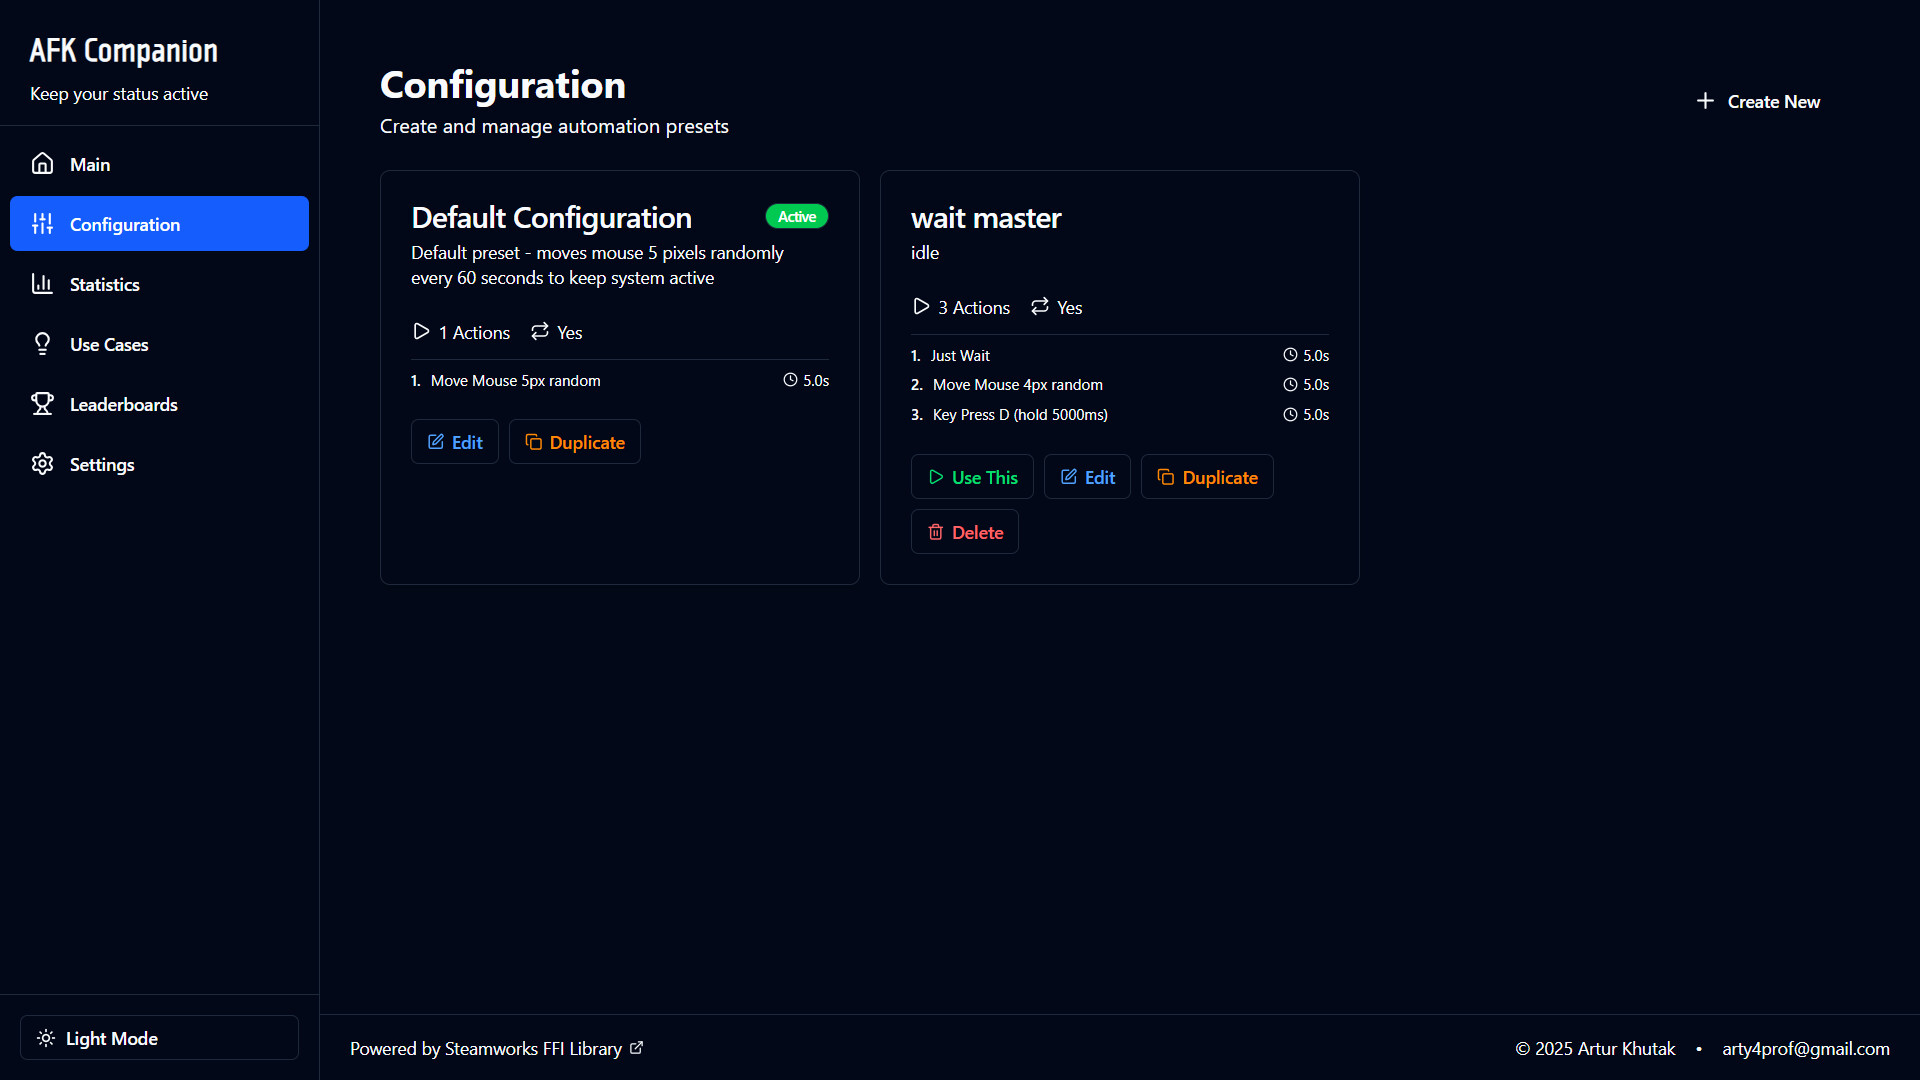The width and height of the screenshot is (1920, 1080).
Task: Go to the Leaderboards page
Action: tap(124, 405)
